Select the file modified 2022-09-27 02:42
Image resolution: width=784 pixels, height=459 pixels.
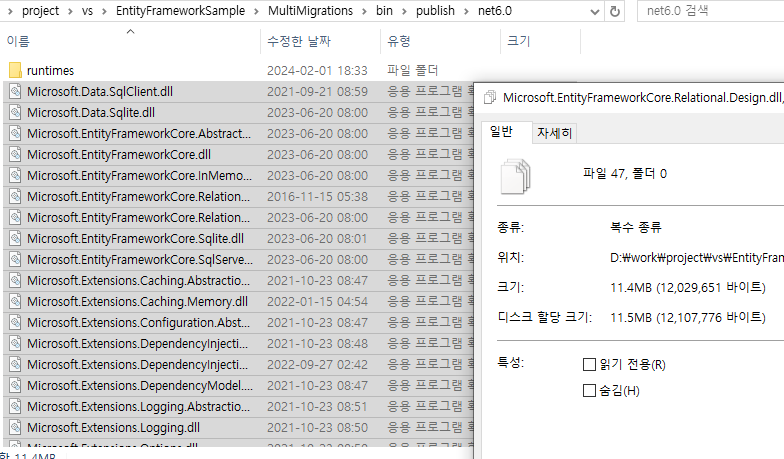pos(238,364)
